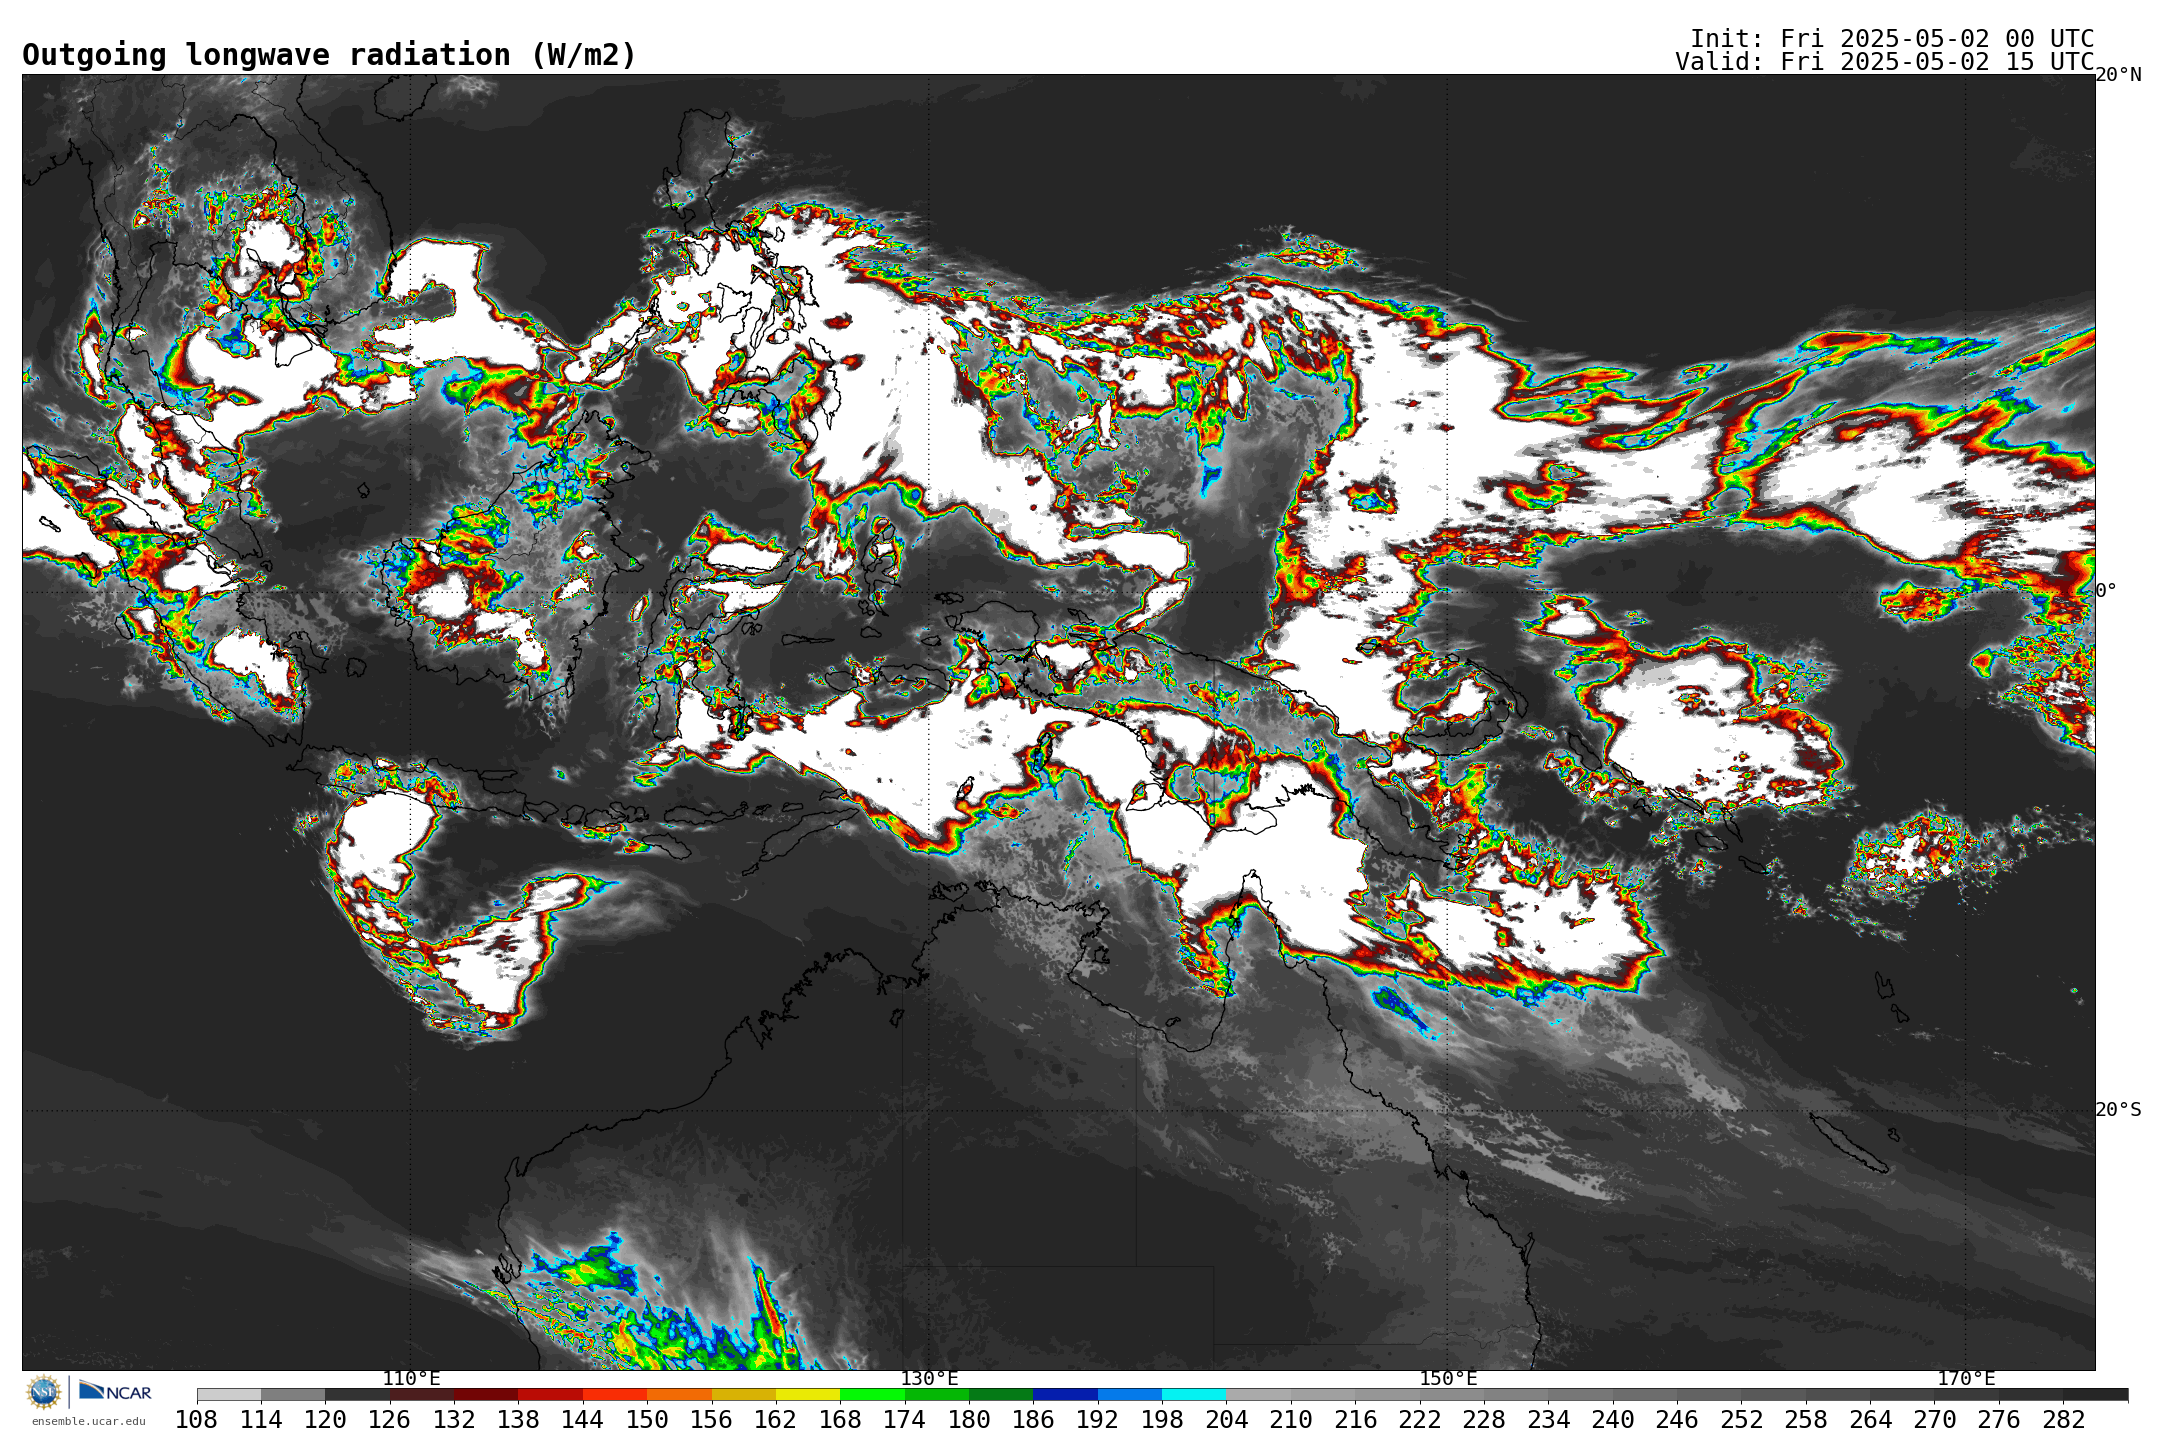Pick the bright green swatch between 168 and 174
Viewport: 2160px width, 1433px height.
point(872,1395)
